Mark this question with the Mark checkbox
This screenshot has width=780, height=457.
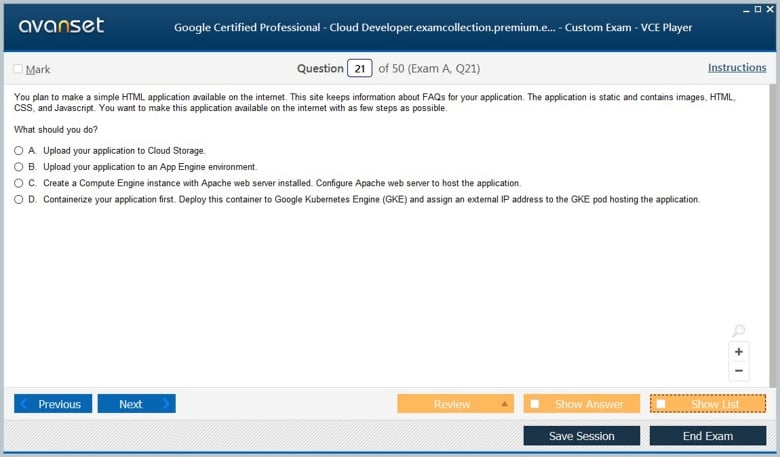[x=18, y=69]
